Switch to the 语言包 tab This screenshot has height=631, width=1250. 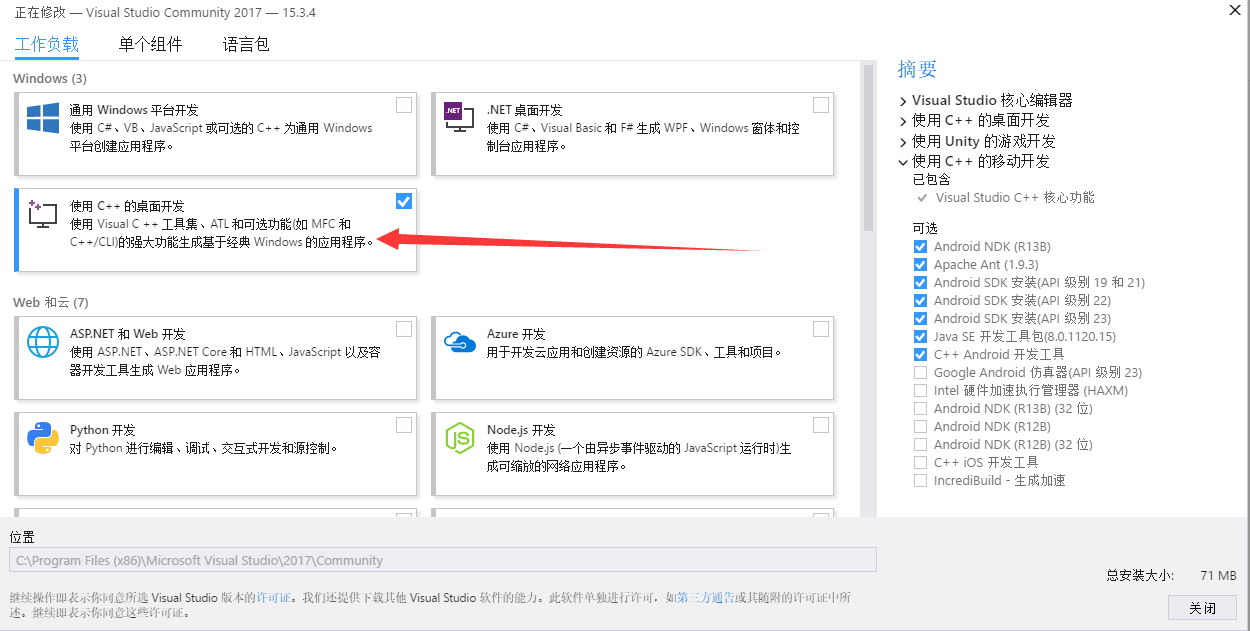coord(246,44)
